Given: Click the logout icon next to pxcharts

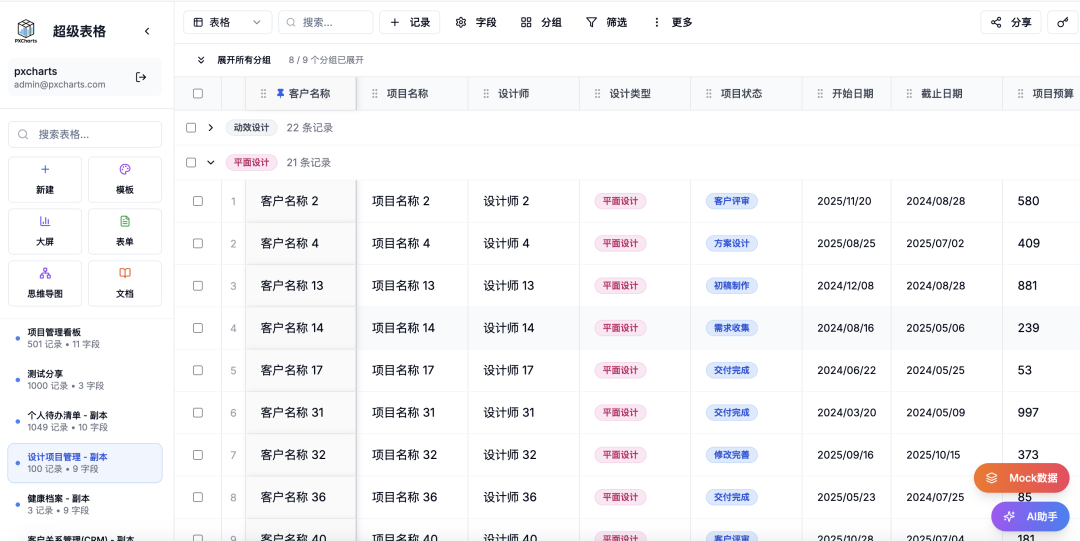Looking at the screenshot, I should click(x=141, y=77).
